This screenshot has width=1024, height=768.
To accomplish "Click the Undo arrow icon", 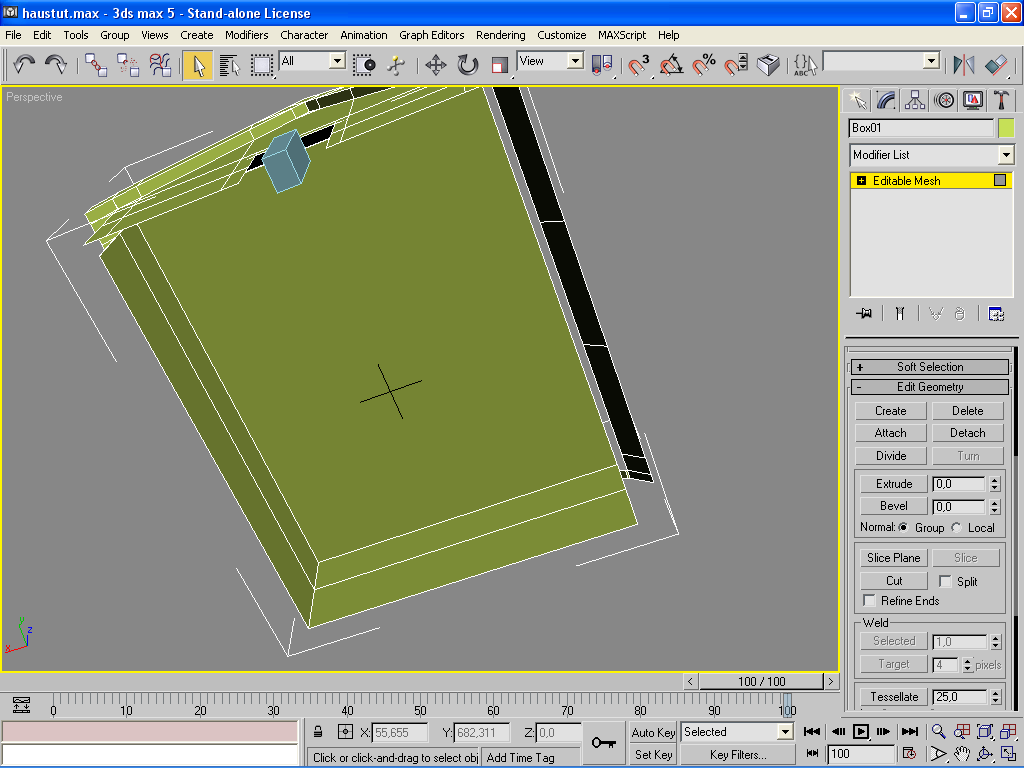I will (x=24, y=65).
